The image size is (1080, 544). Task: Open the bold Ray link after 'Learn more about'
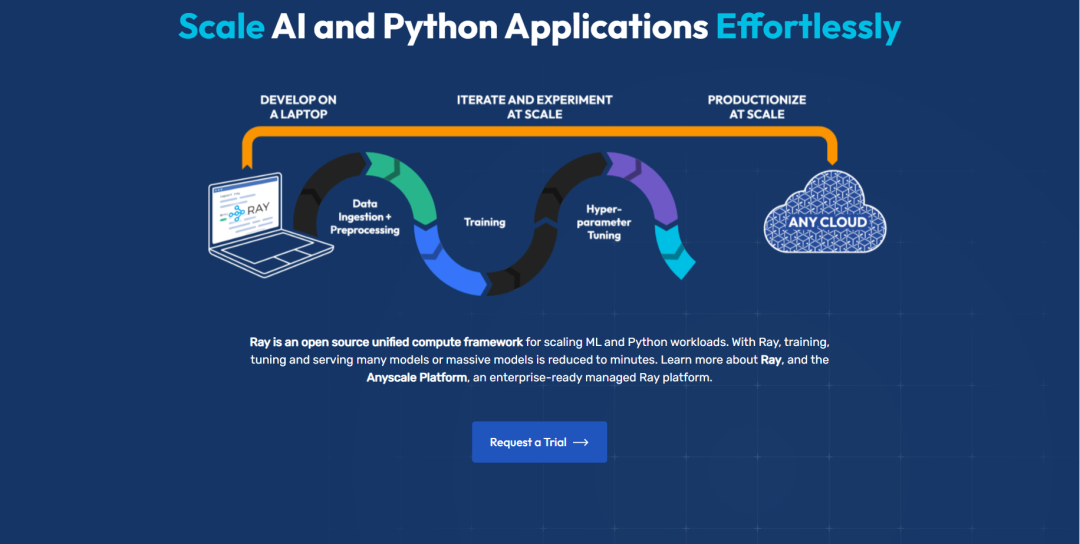pos(770,359)
